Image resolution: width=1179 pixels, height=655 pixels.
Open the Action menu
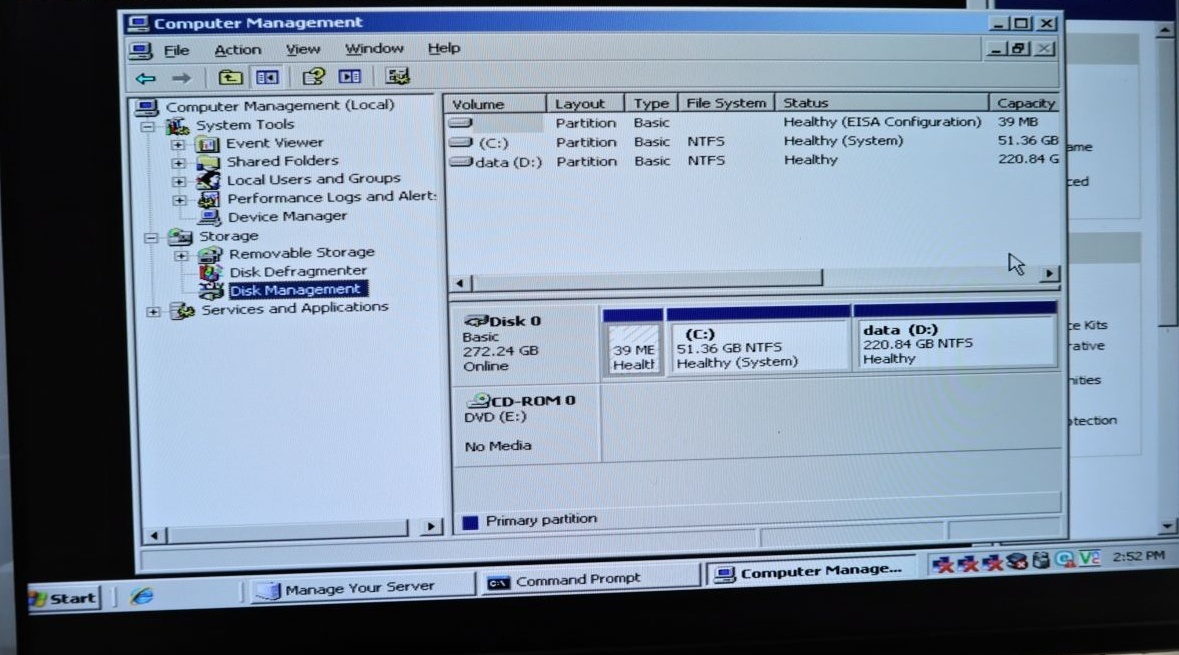coord(238,48)
